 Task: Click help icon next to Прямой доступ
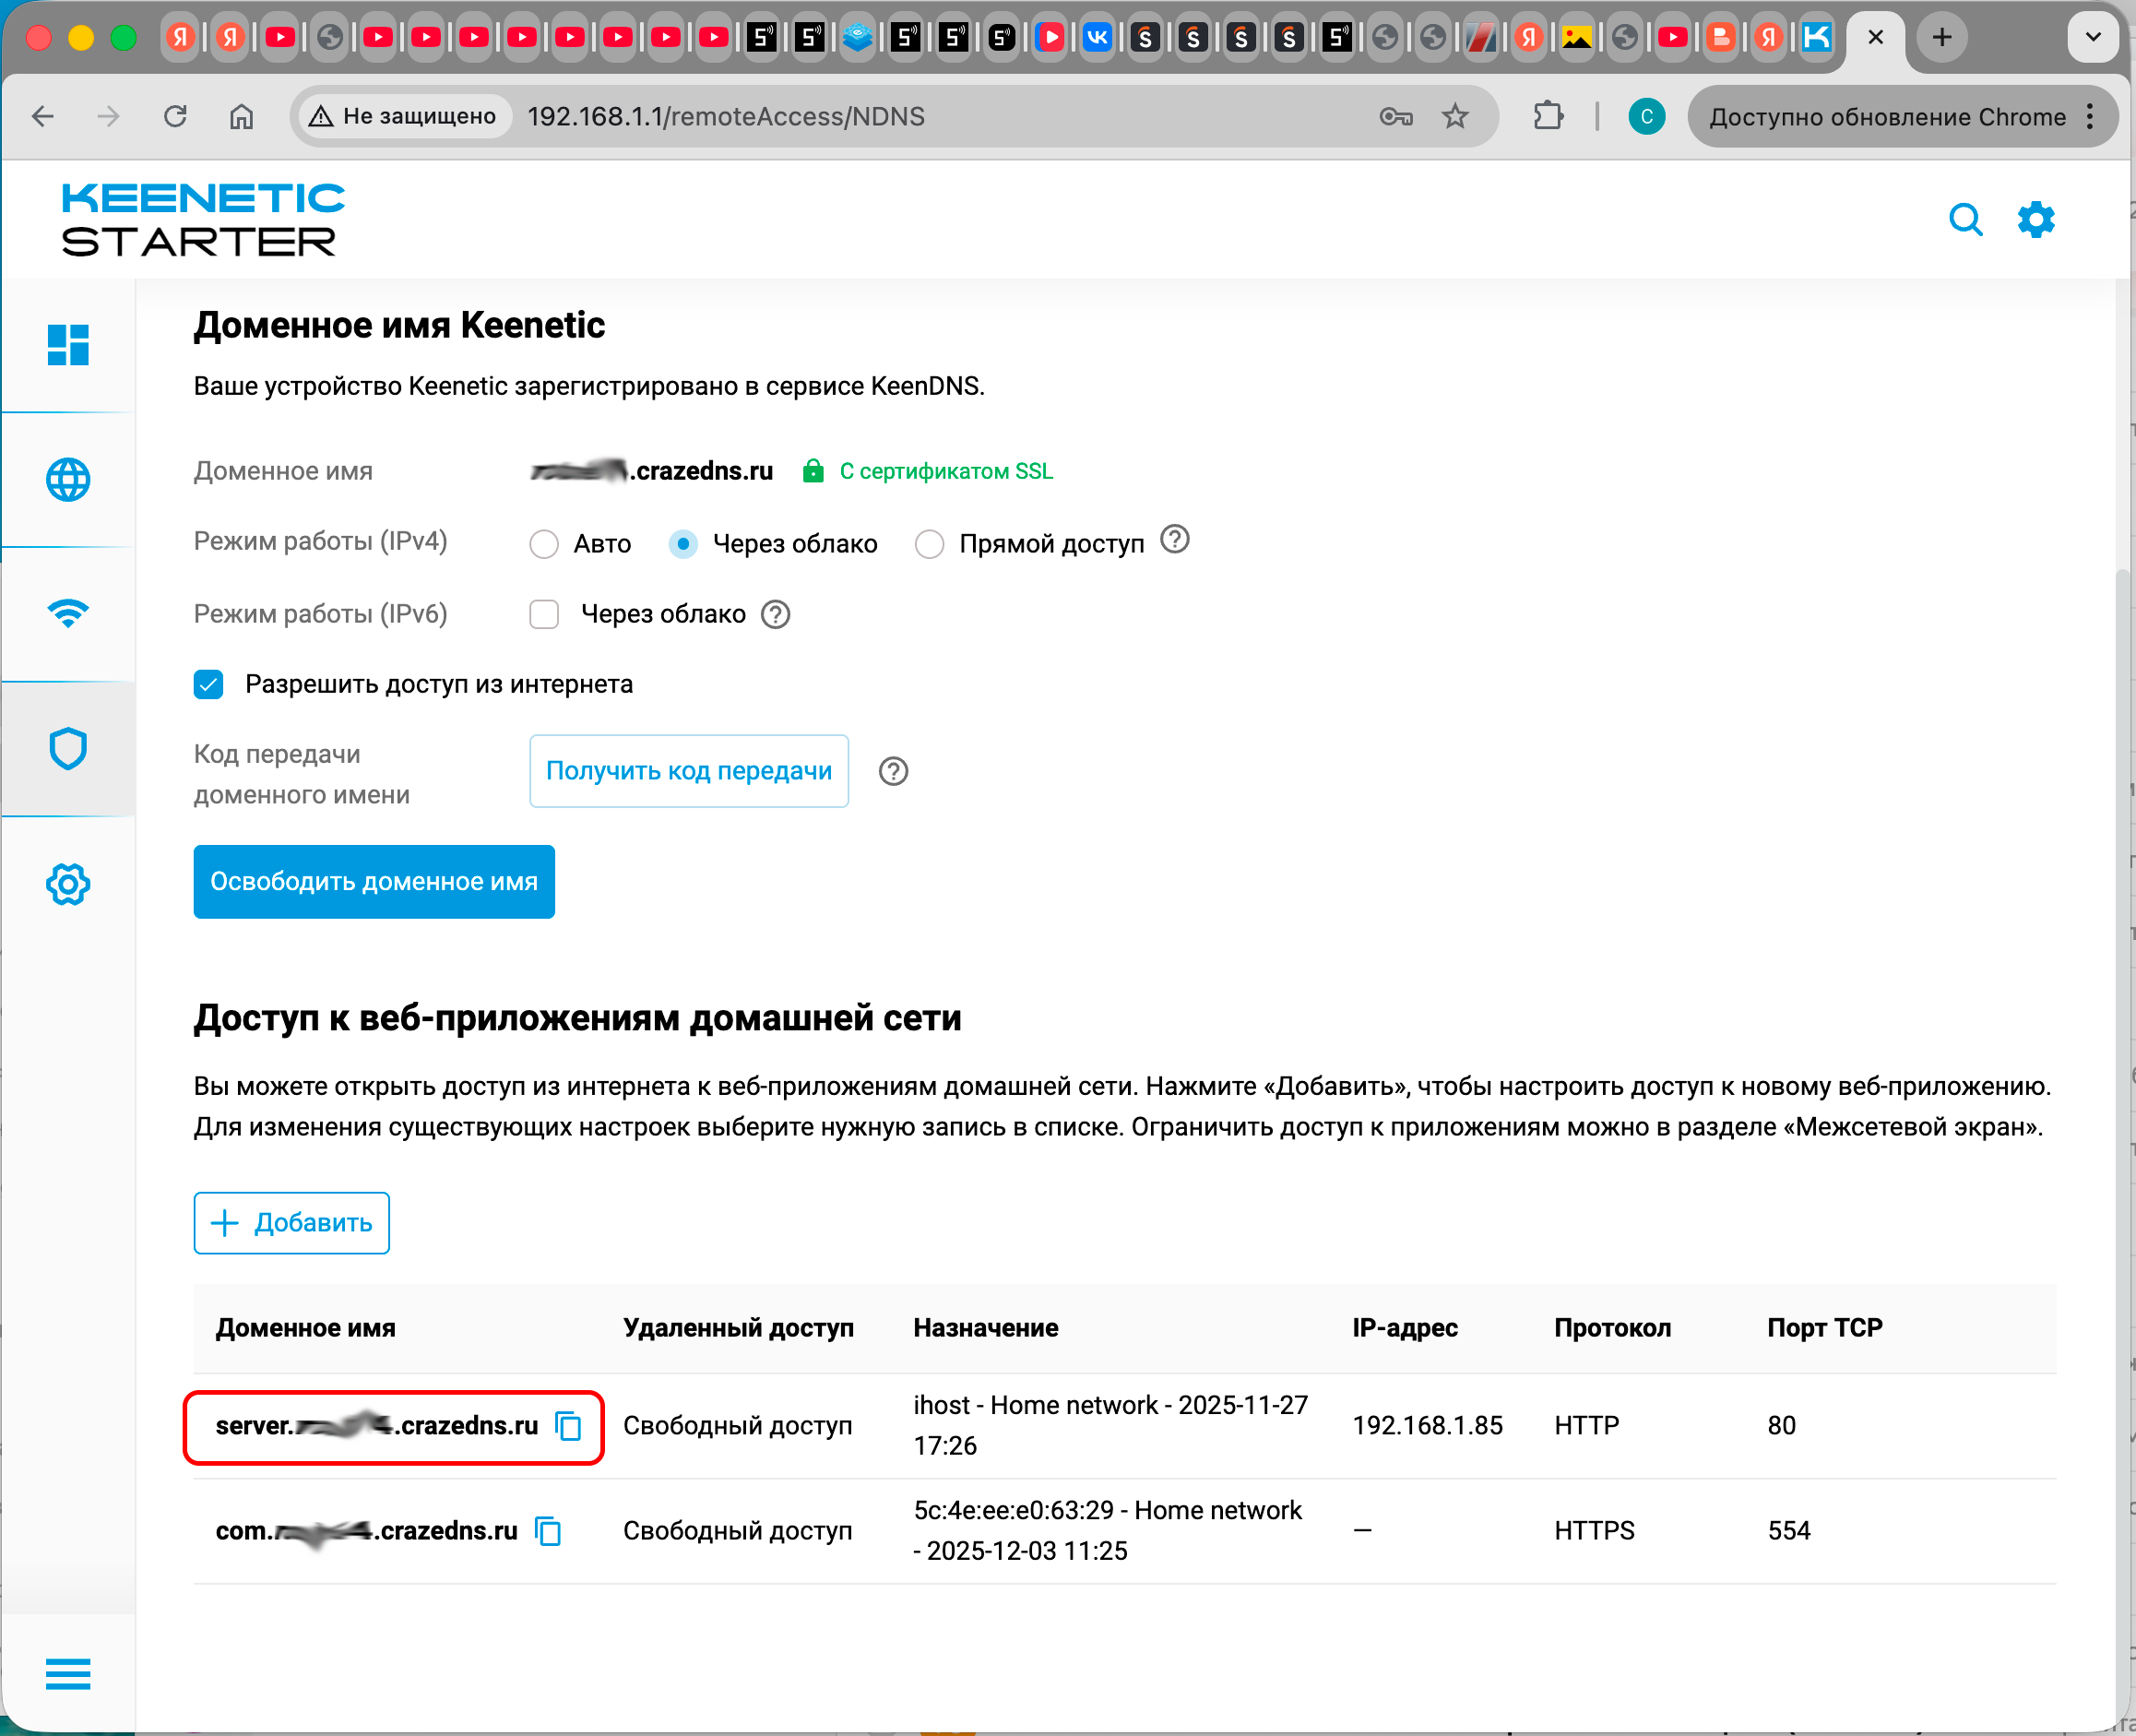(1174, 540)
